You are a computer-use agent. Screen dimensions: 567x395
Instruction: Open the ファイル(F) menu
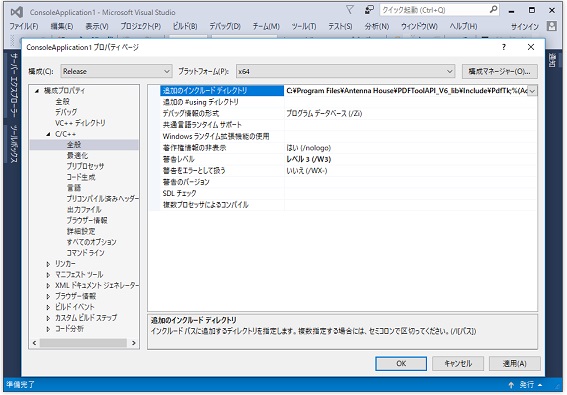[24, 26]
